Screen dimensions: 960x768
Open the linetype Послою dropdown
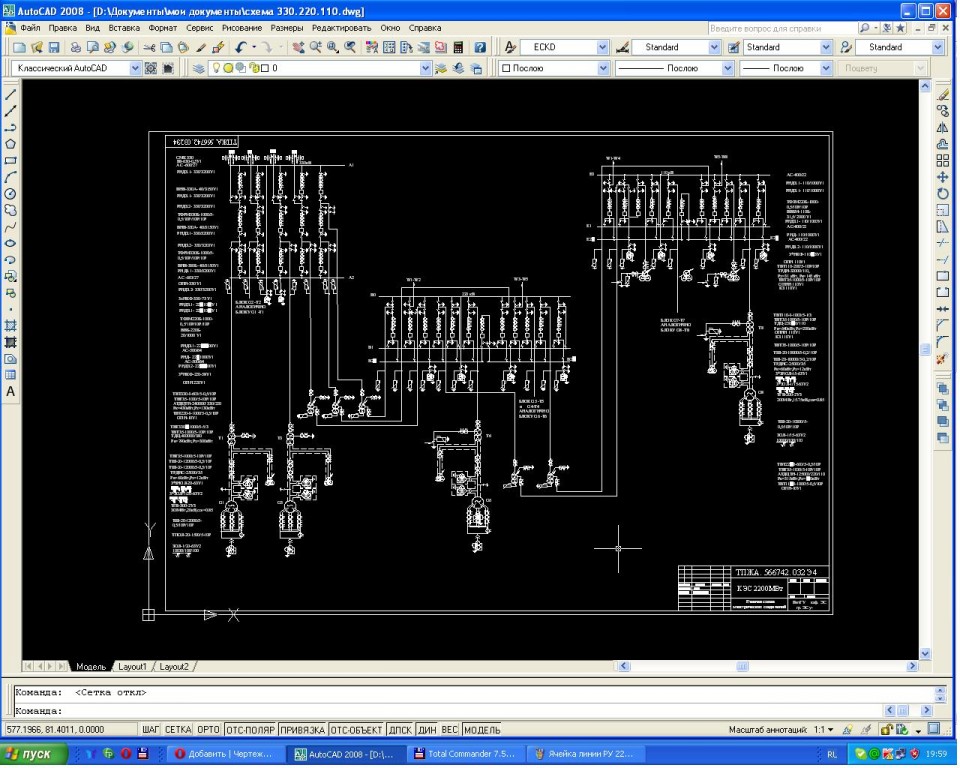pos(727,69)
